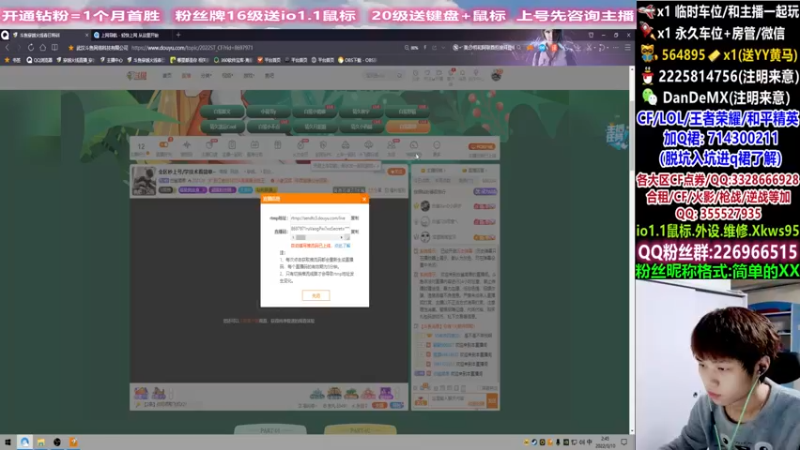Image resolution: width=800 pixels, height=450 pixels.
Task: Click the bookmark star in the address bar
Action: coord(70,47)
